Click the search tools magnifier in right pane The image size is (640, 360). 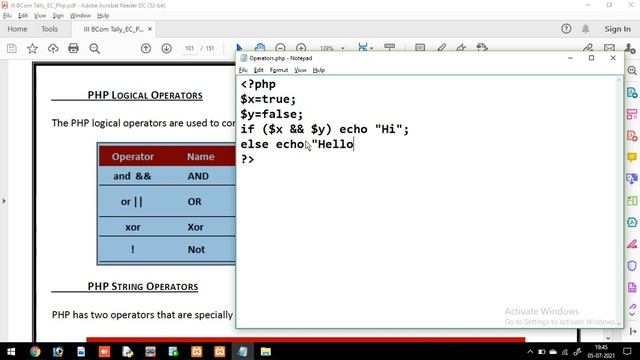[632, 70]
